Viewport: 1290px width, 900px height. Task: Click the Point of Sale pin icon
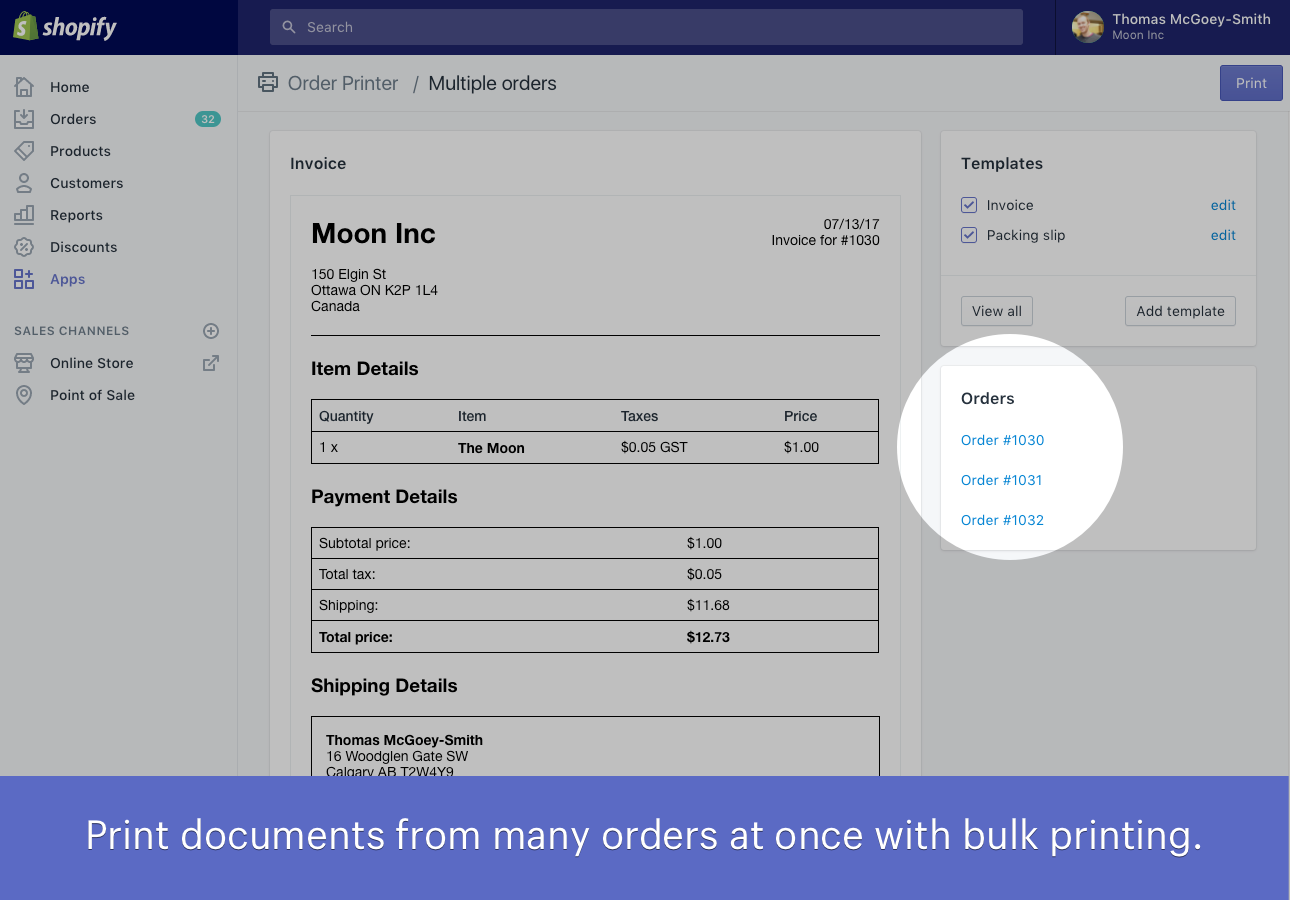click(24, 395)
